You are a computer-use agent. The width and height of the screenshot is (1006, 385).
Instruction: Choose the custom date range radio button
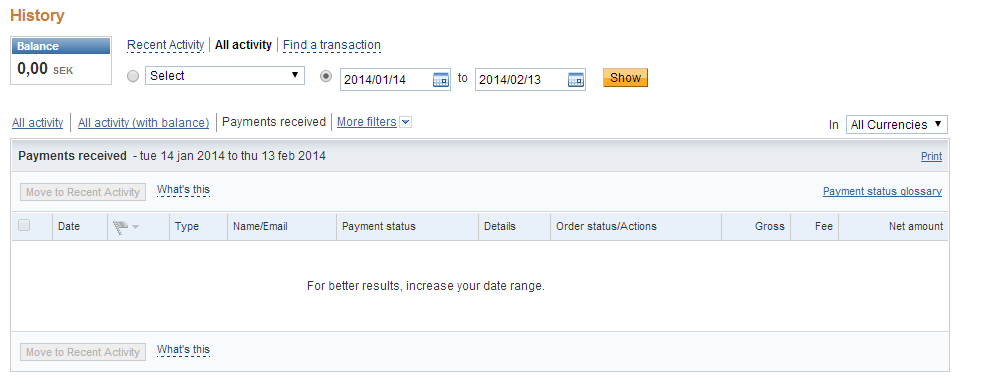pos(327,76)
